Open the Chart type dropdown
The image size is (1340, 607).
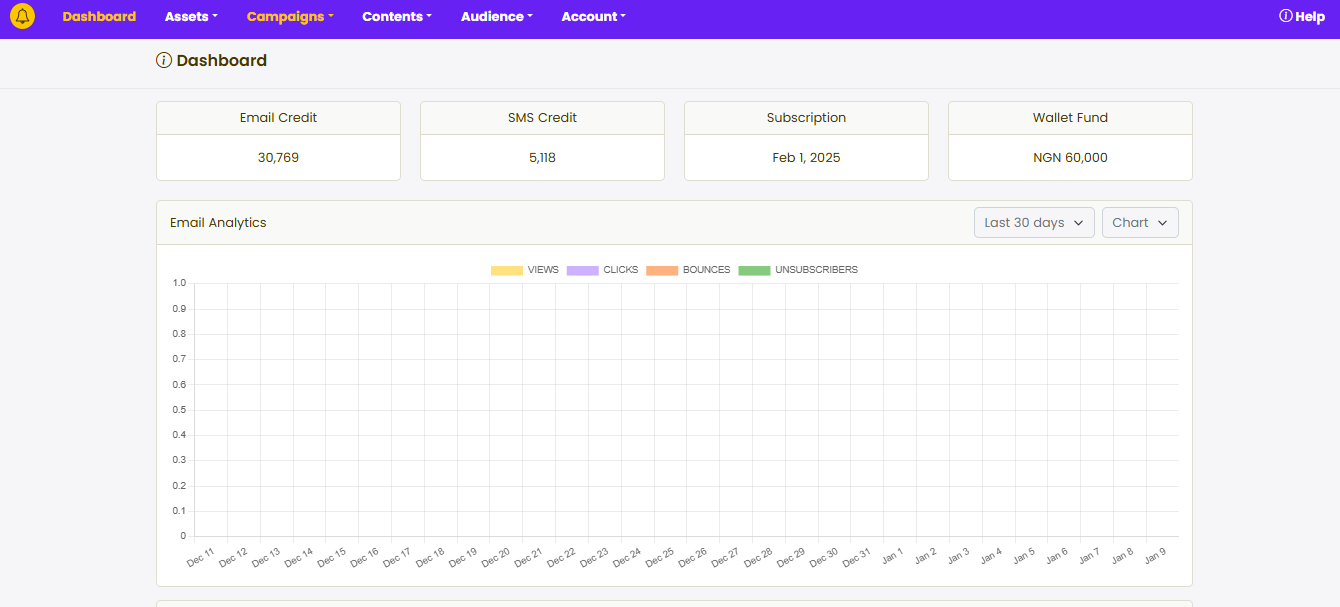tap(1140, 222)
